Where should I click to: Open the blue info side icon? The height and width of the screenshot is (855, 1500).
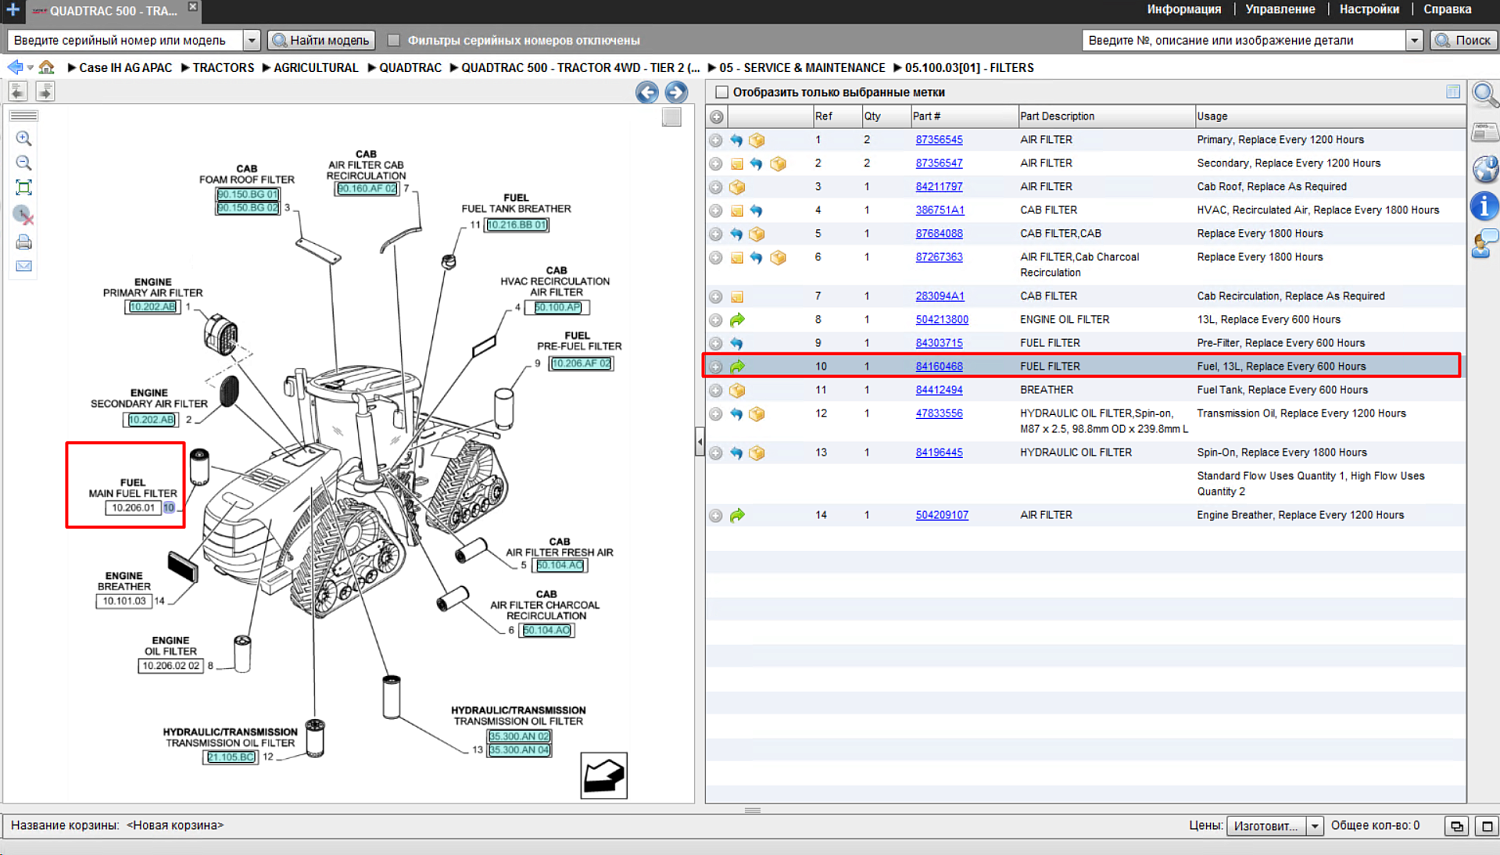[1485, 206]
